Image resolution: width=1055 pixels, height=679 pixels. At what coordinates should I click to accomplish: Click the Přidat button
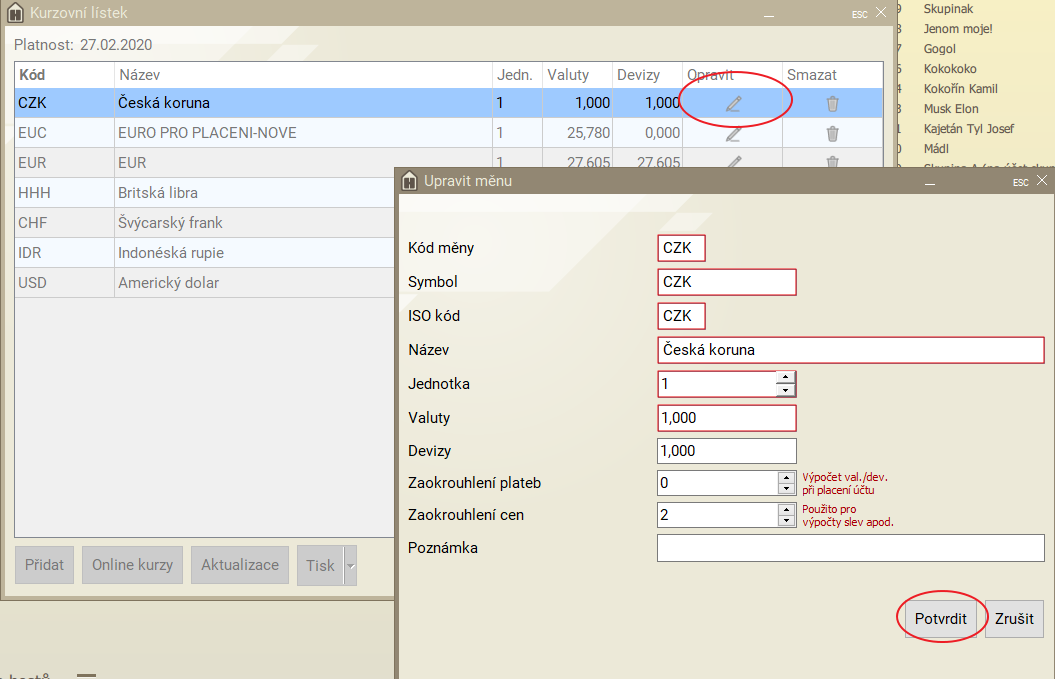[x=45, y=565]
